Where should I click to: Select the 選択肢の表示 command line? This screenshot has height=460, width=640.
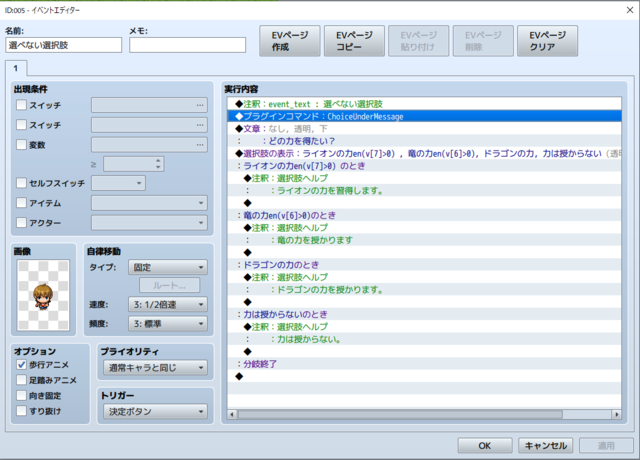[424, 153]
